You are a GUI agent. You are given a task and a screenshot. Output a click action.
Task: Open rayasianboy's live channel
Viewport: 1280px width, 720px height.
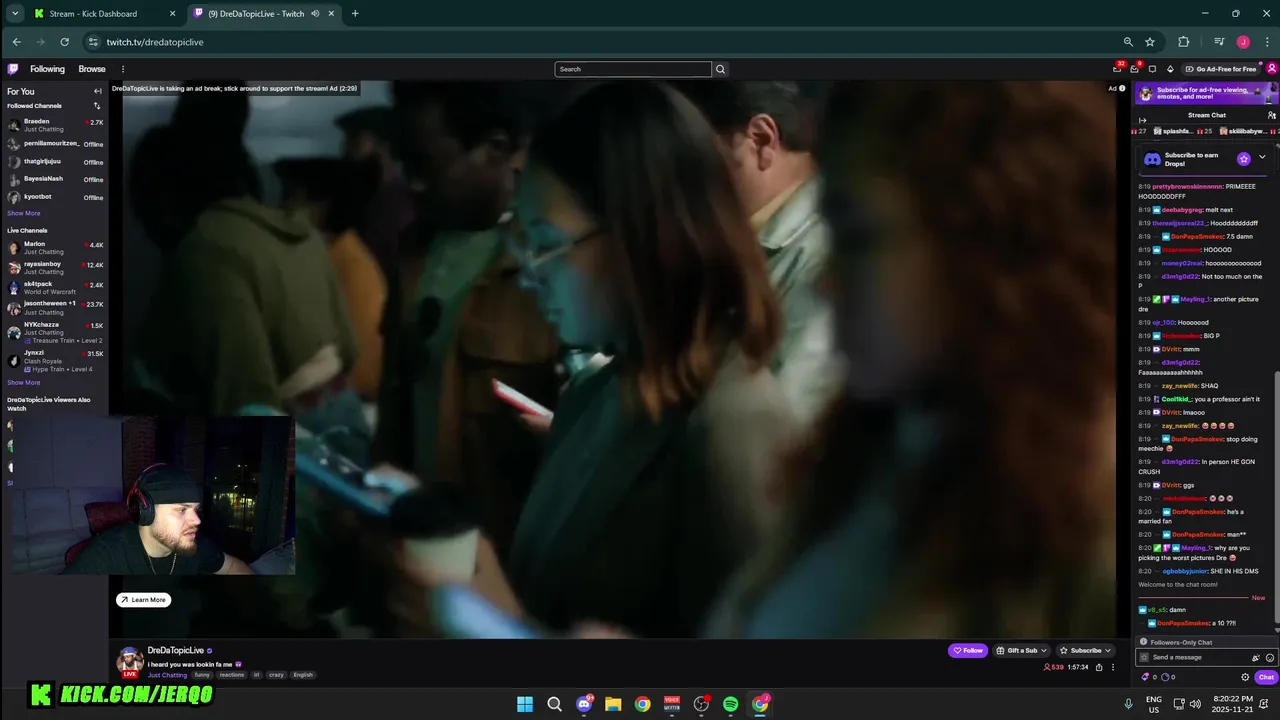click(x=54, y=267)
